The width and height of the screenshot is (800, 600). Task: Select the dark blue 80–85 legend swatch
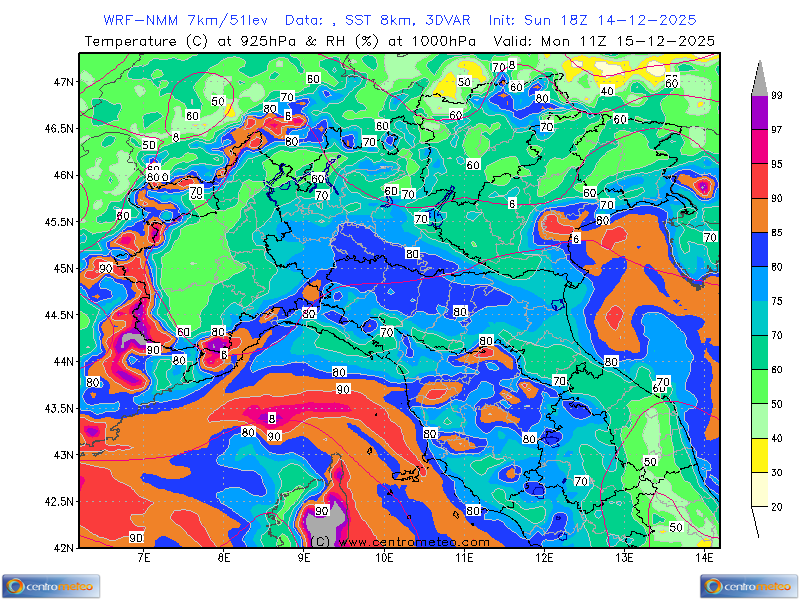coord(760,250)
